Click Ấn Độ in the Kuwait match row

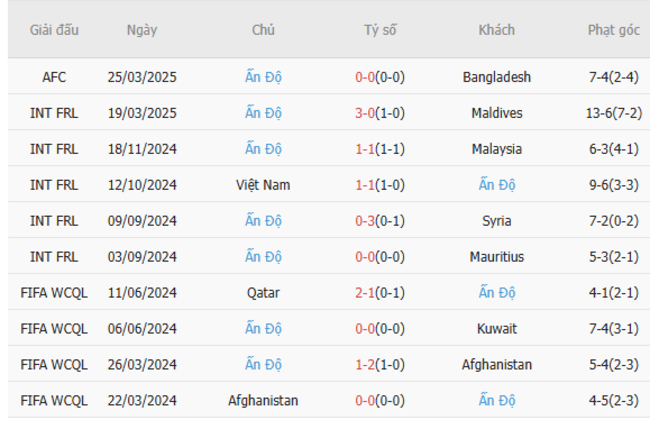(263, 329)
